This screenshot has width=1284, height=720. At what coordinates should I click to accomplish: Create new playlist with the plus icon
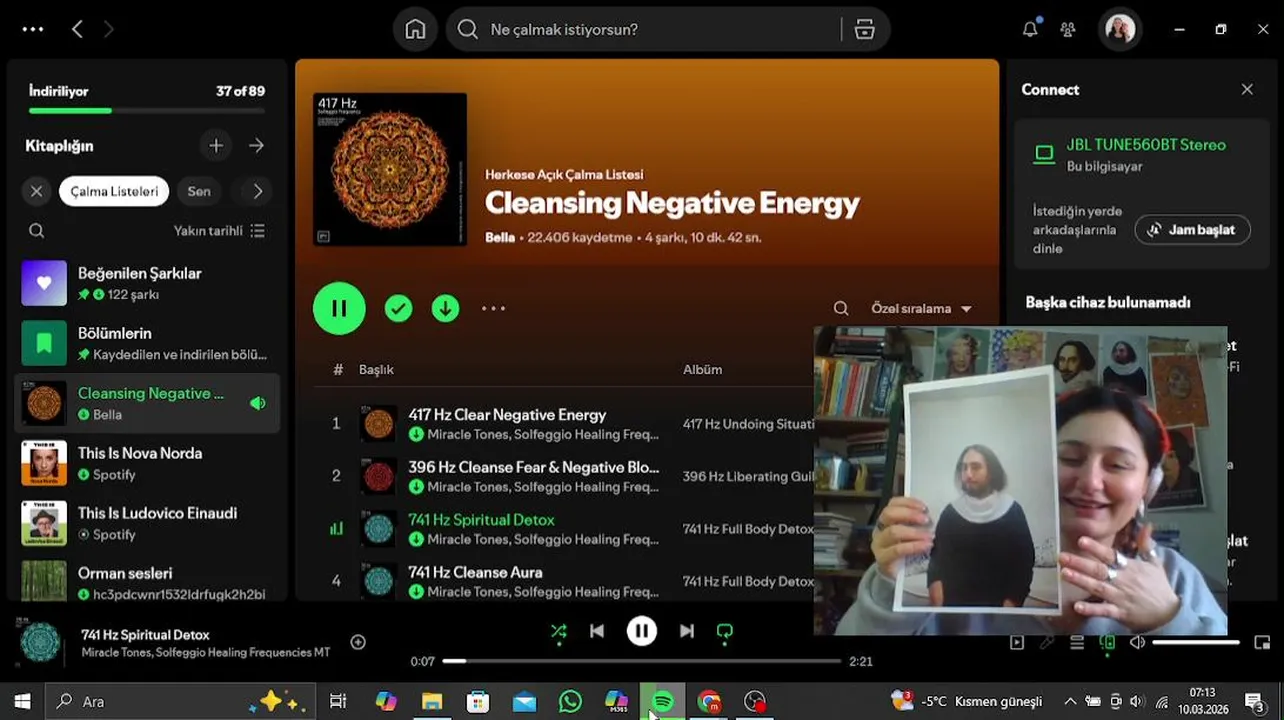click(x=216, y=146)
